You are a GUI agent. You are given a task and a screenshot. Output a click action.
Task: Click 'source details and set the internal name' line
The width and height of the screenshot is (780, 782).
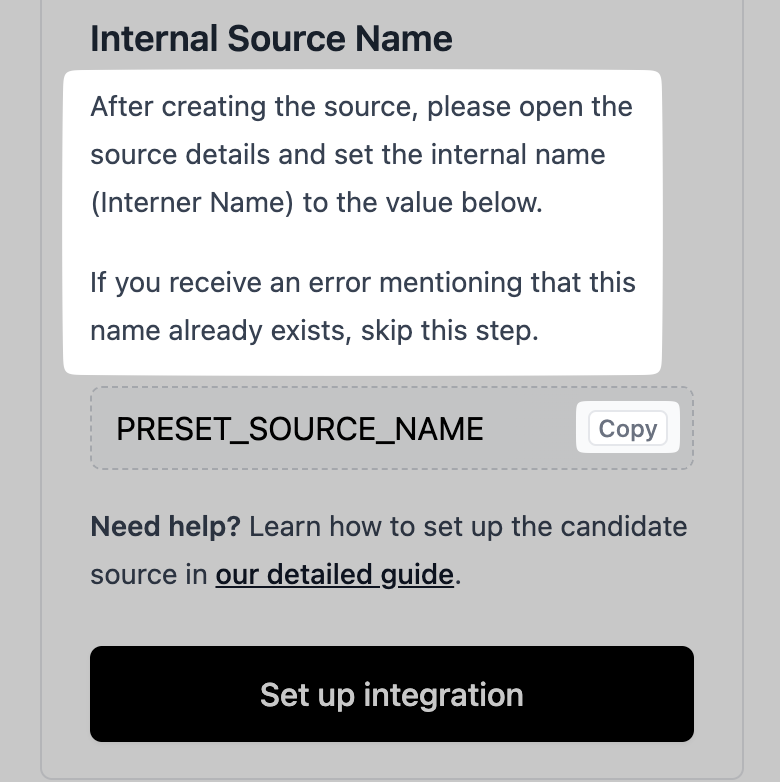point(347,155)
